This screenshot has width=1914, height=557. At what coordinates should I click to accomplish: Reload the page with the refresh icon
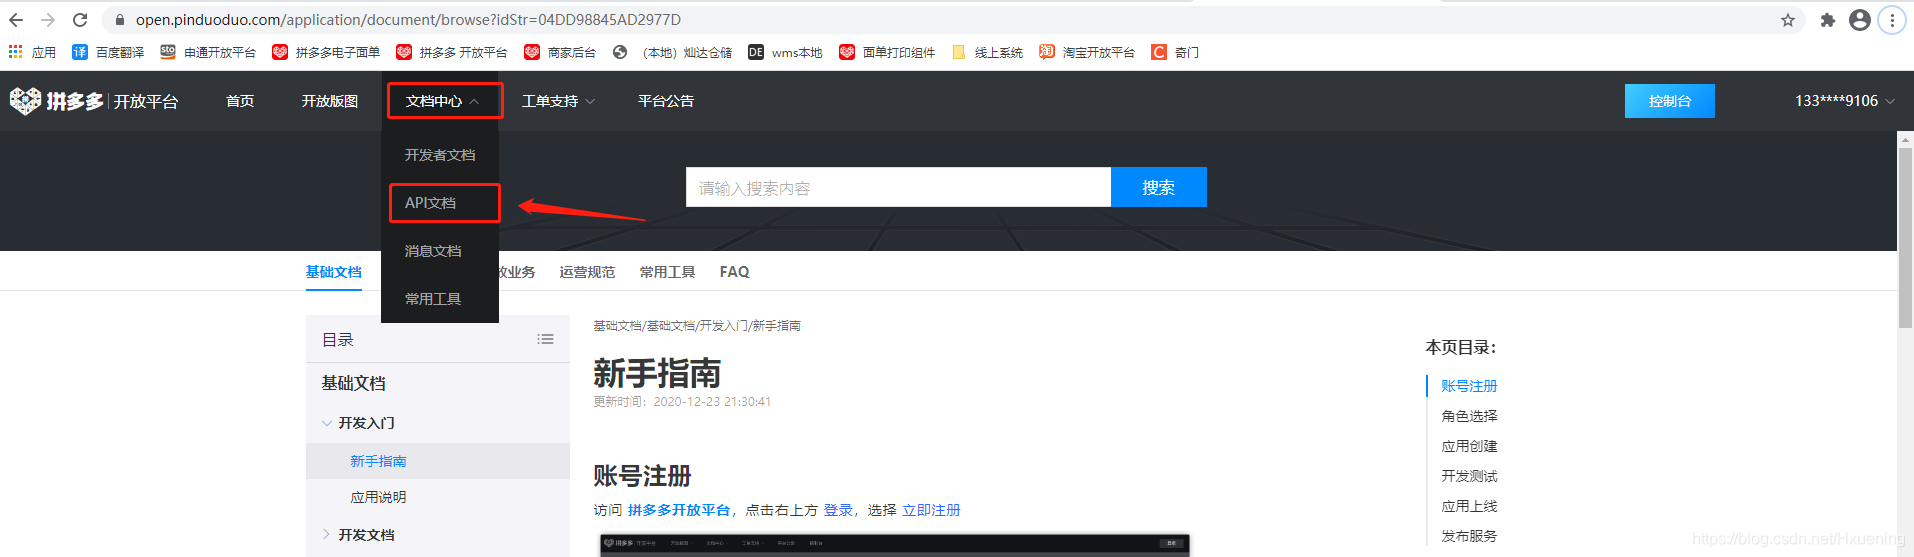pyautogui.click(x=80, y=20)
